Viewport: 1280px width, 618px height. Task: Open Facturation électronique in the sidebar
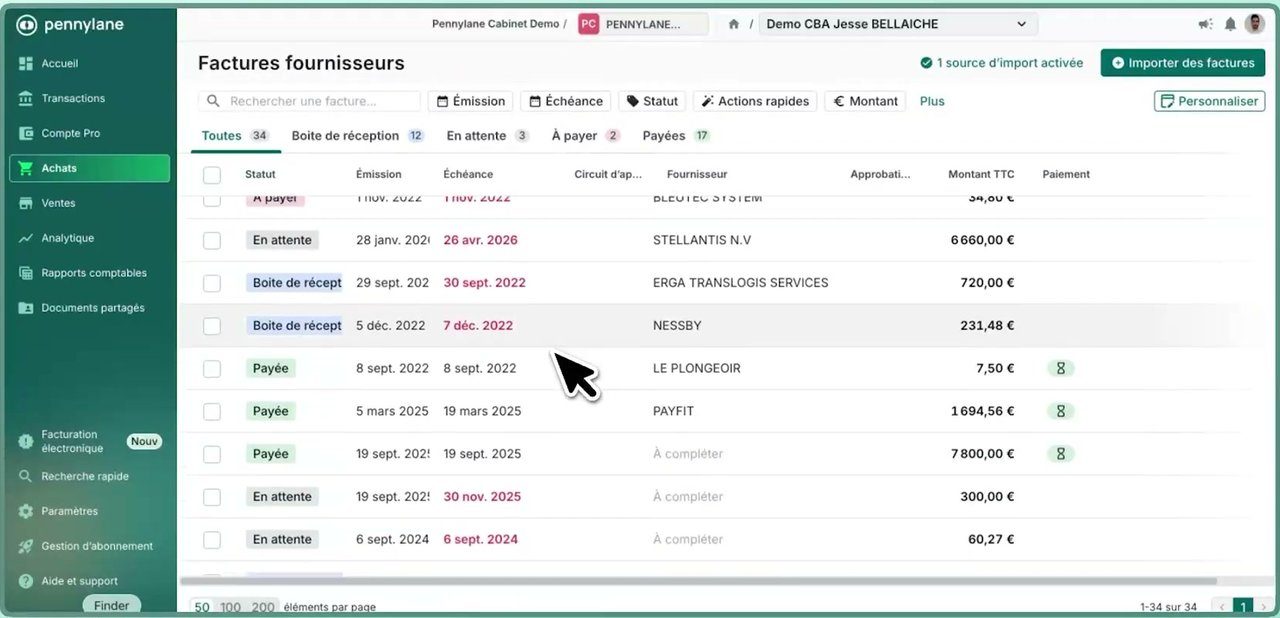pyautogui.click(x=90, y=441)
